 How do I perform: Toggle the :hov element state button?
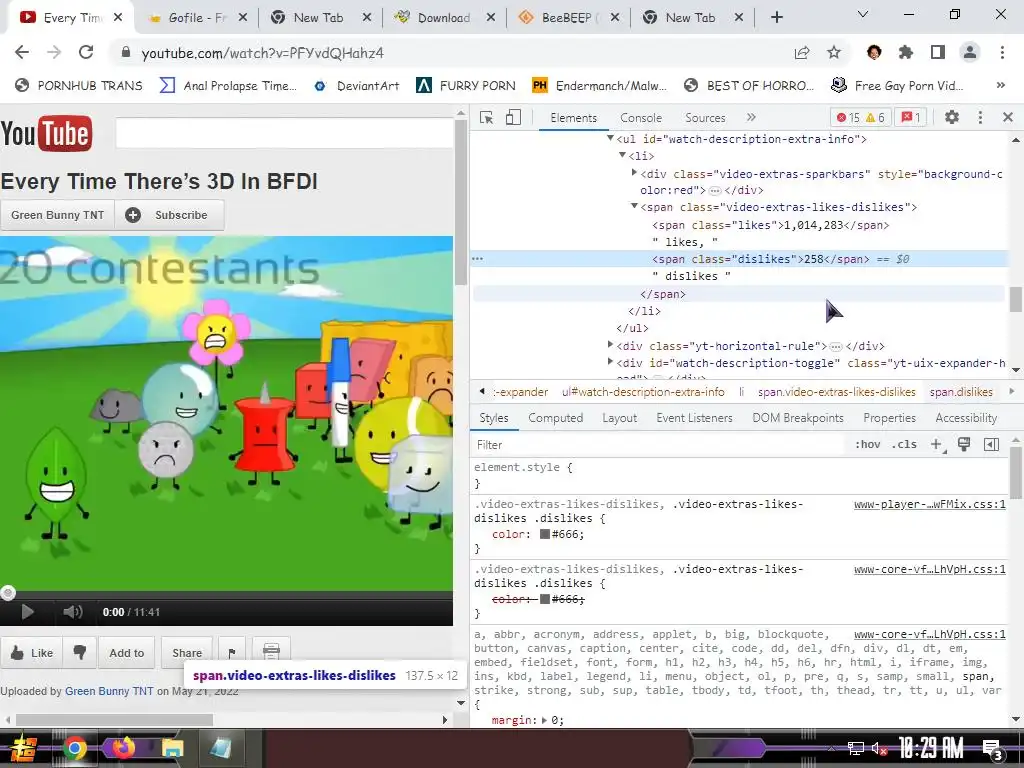point(867,445)
